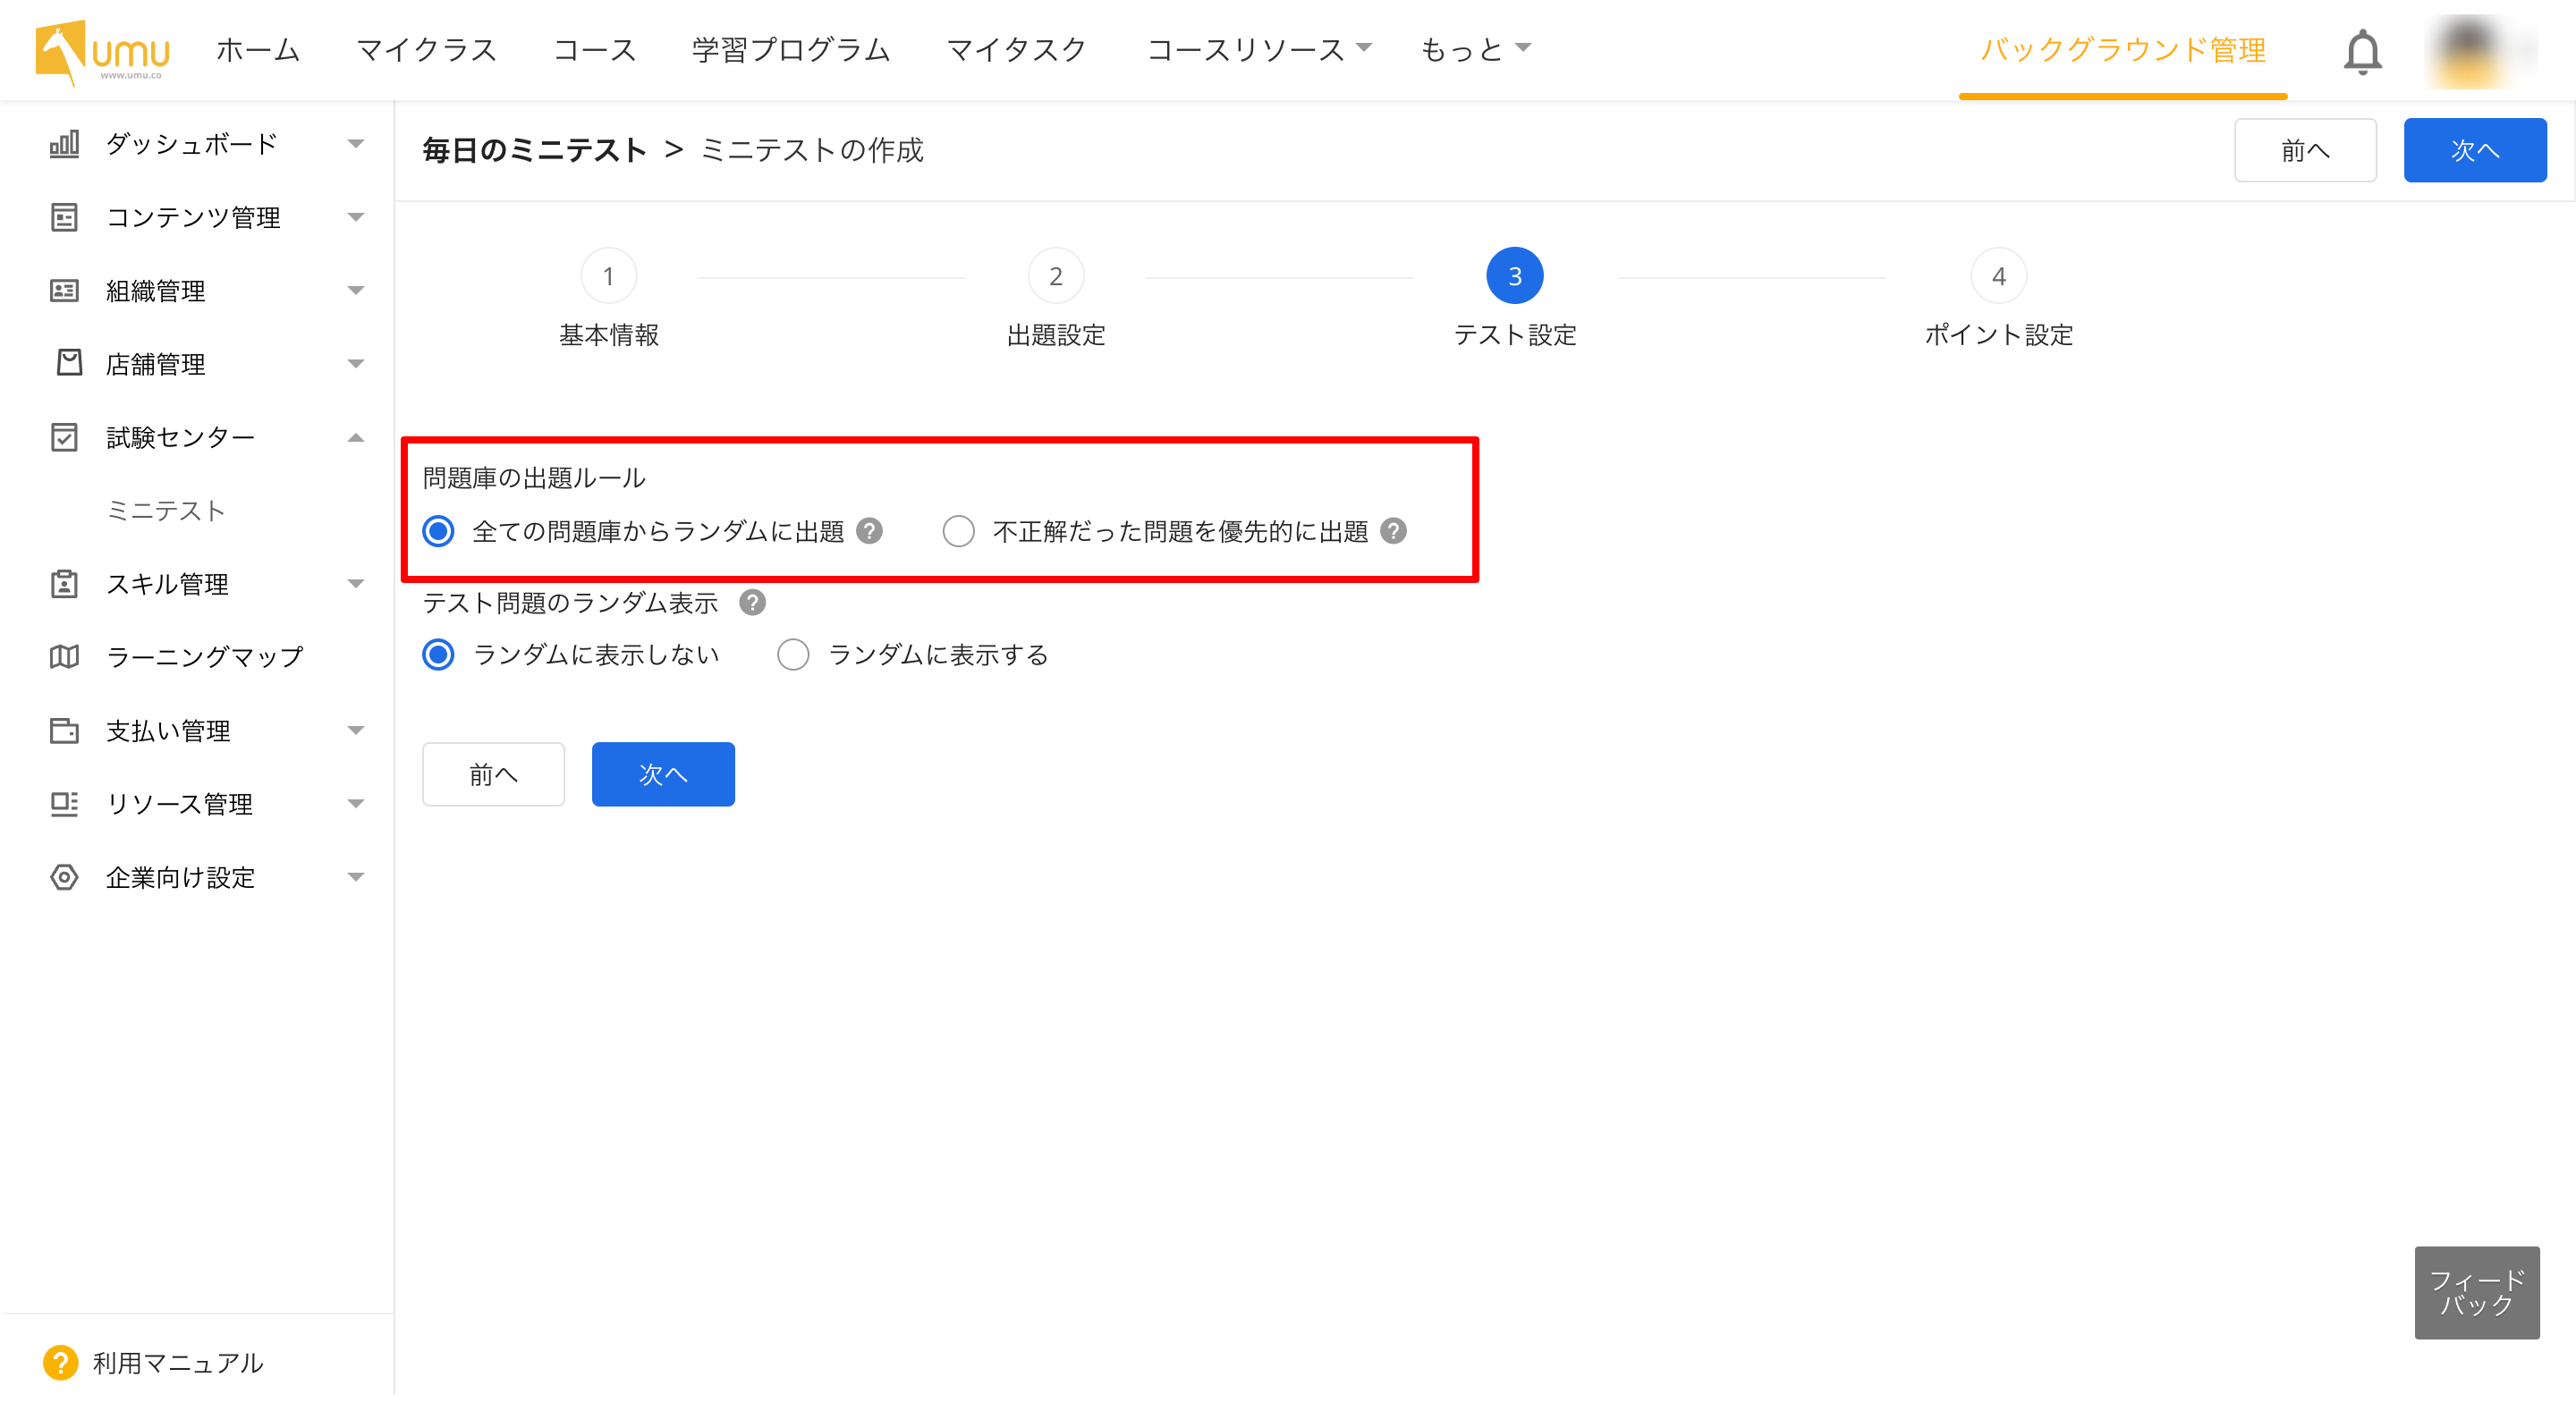Click the bottom blue 次へ button
Screen dimensions: 2576x1411
[663, 774]
